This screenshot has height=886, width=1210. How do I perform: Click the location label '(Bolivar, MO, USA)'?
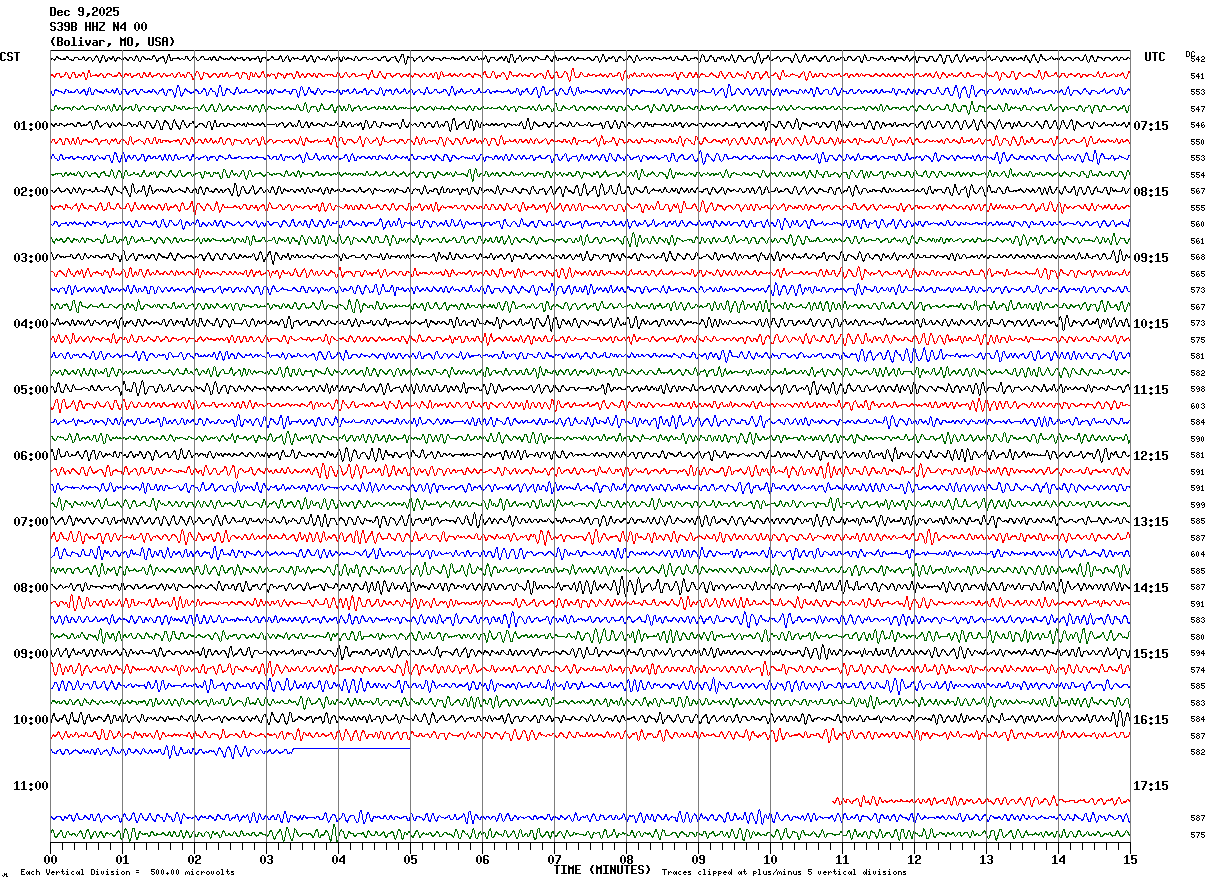pyautogui.click(x=112, y=42)
